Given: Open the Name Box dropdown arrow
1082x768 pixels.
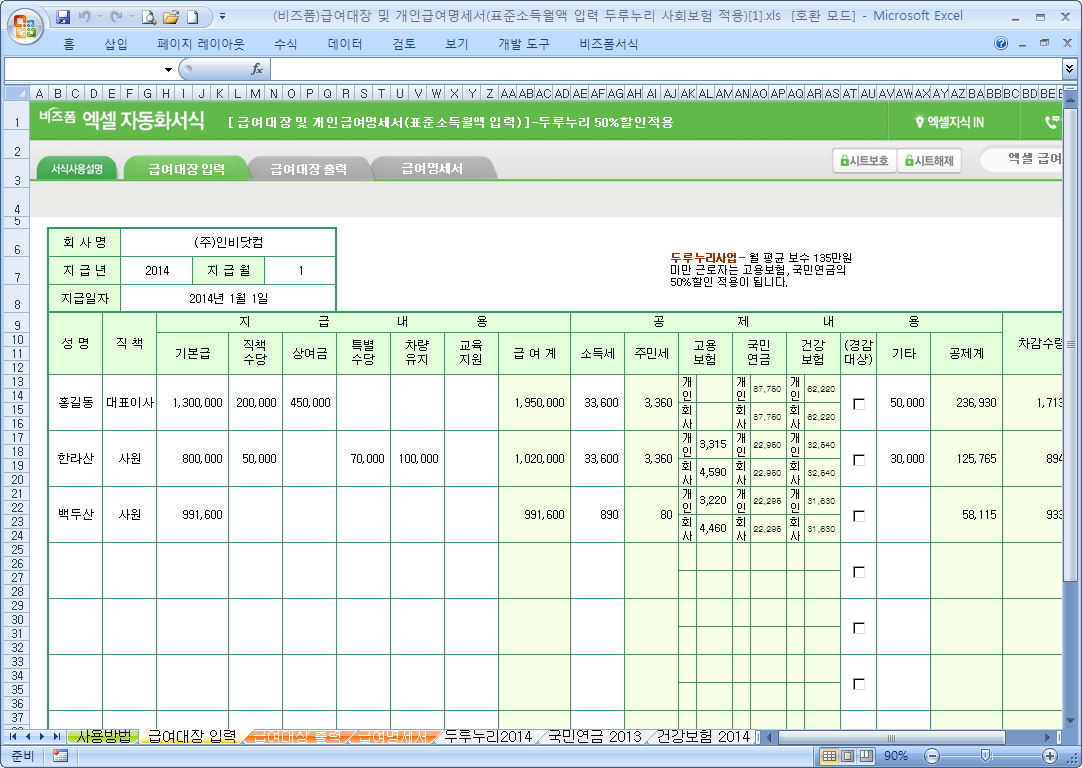Looking at the screenshot, I should point(168,69).
